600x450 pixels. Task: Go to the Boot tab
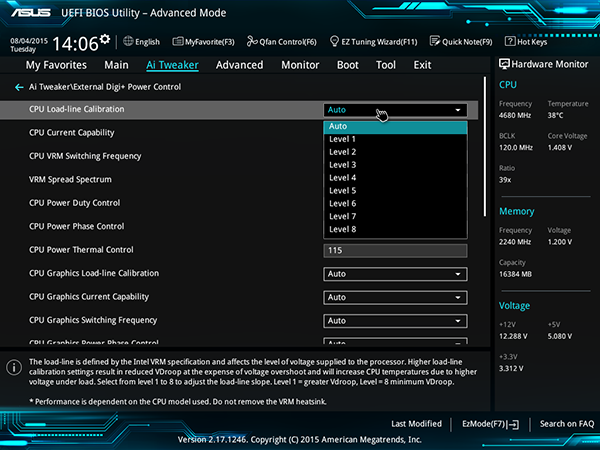click(347, 65)
